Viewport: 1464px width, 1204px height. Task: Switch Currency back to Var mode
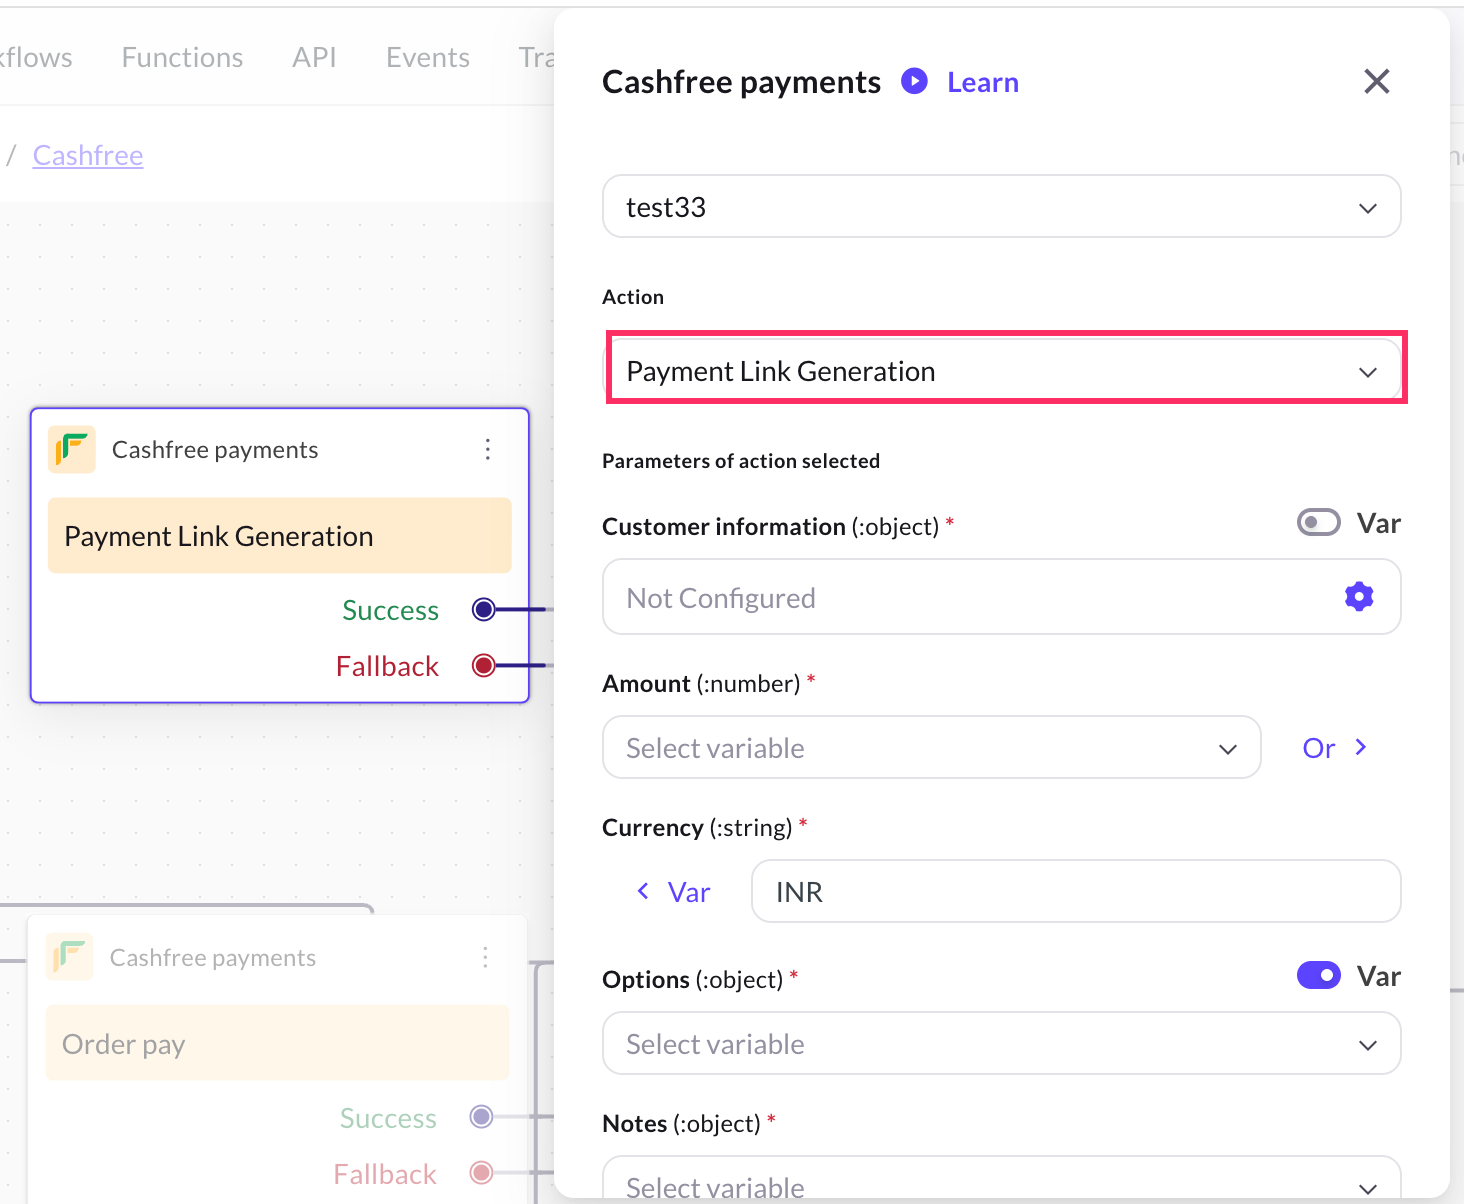673,891
